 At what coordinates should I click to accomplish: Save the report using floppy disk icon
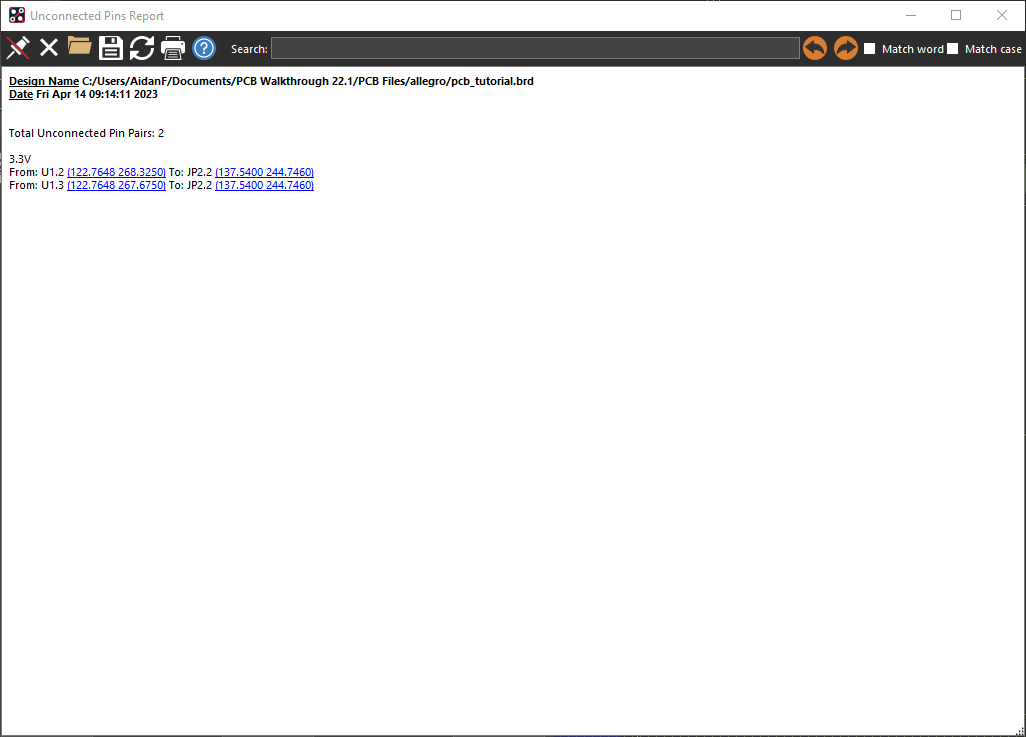(110, 48)
